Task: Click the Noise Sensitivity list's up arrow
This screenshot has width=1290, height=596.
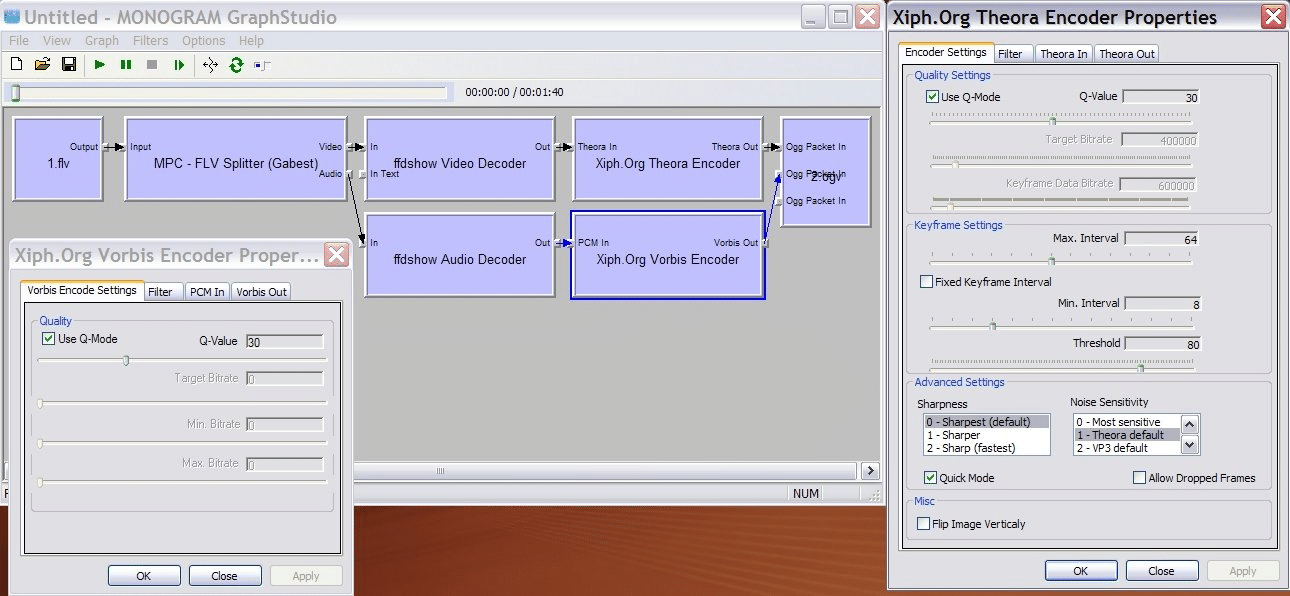Action: pyautogui.click(x=1189, y=424)
